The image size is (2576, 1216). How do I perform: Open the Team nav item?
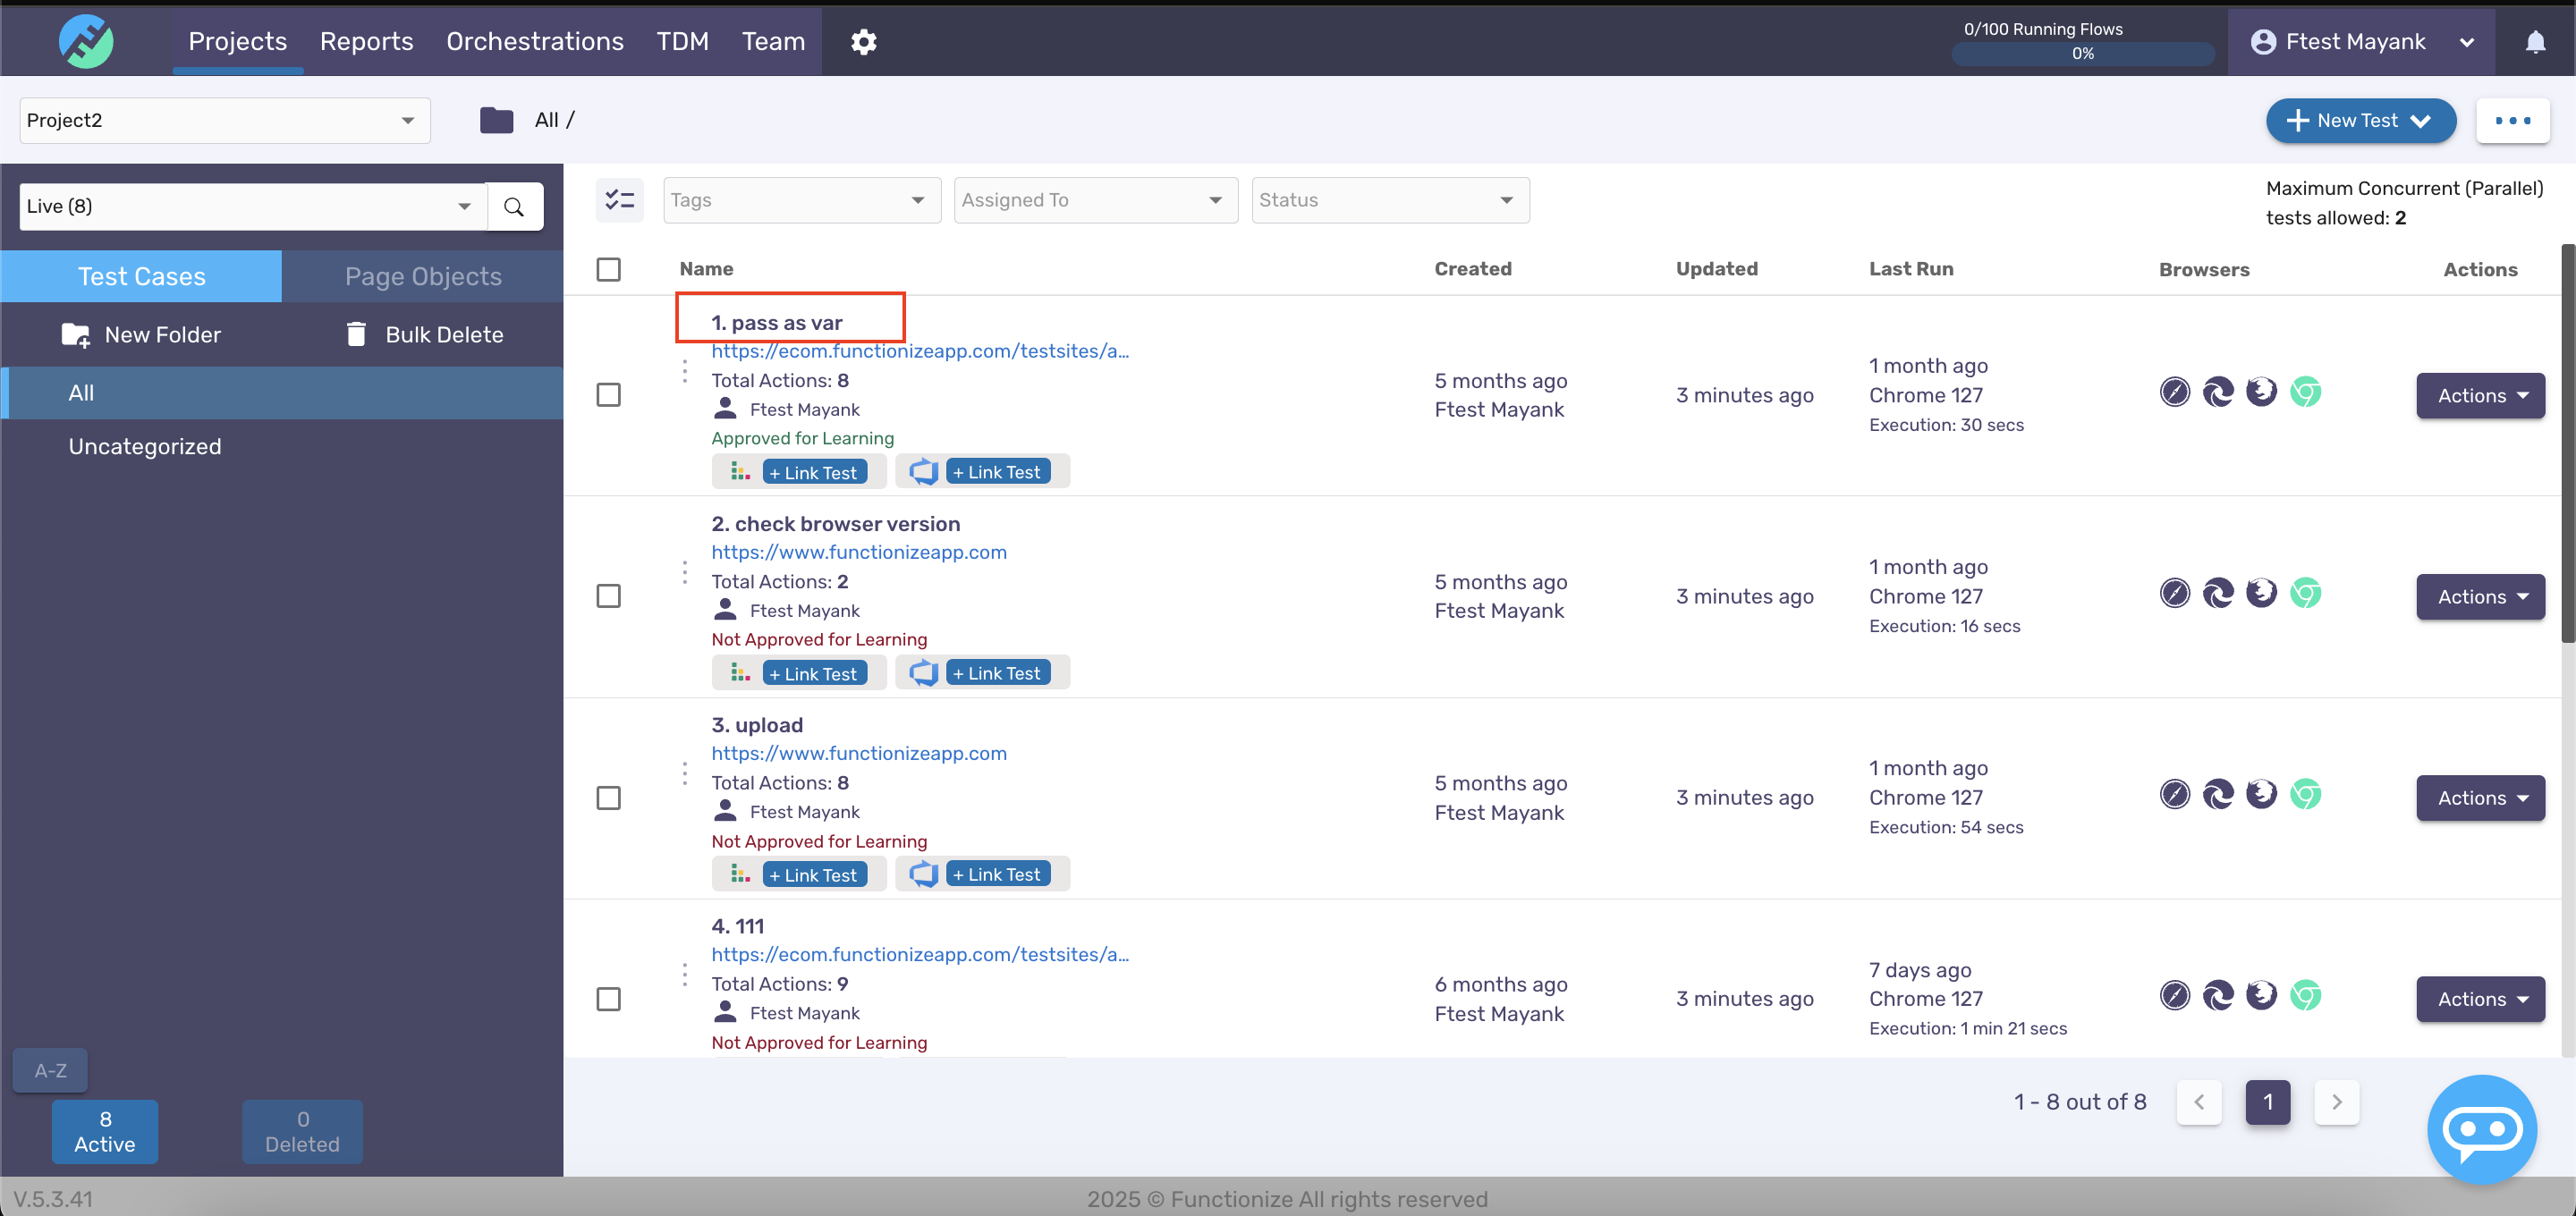tap(773, 41)
